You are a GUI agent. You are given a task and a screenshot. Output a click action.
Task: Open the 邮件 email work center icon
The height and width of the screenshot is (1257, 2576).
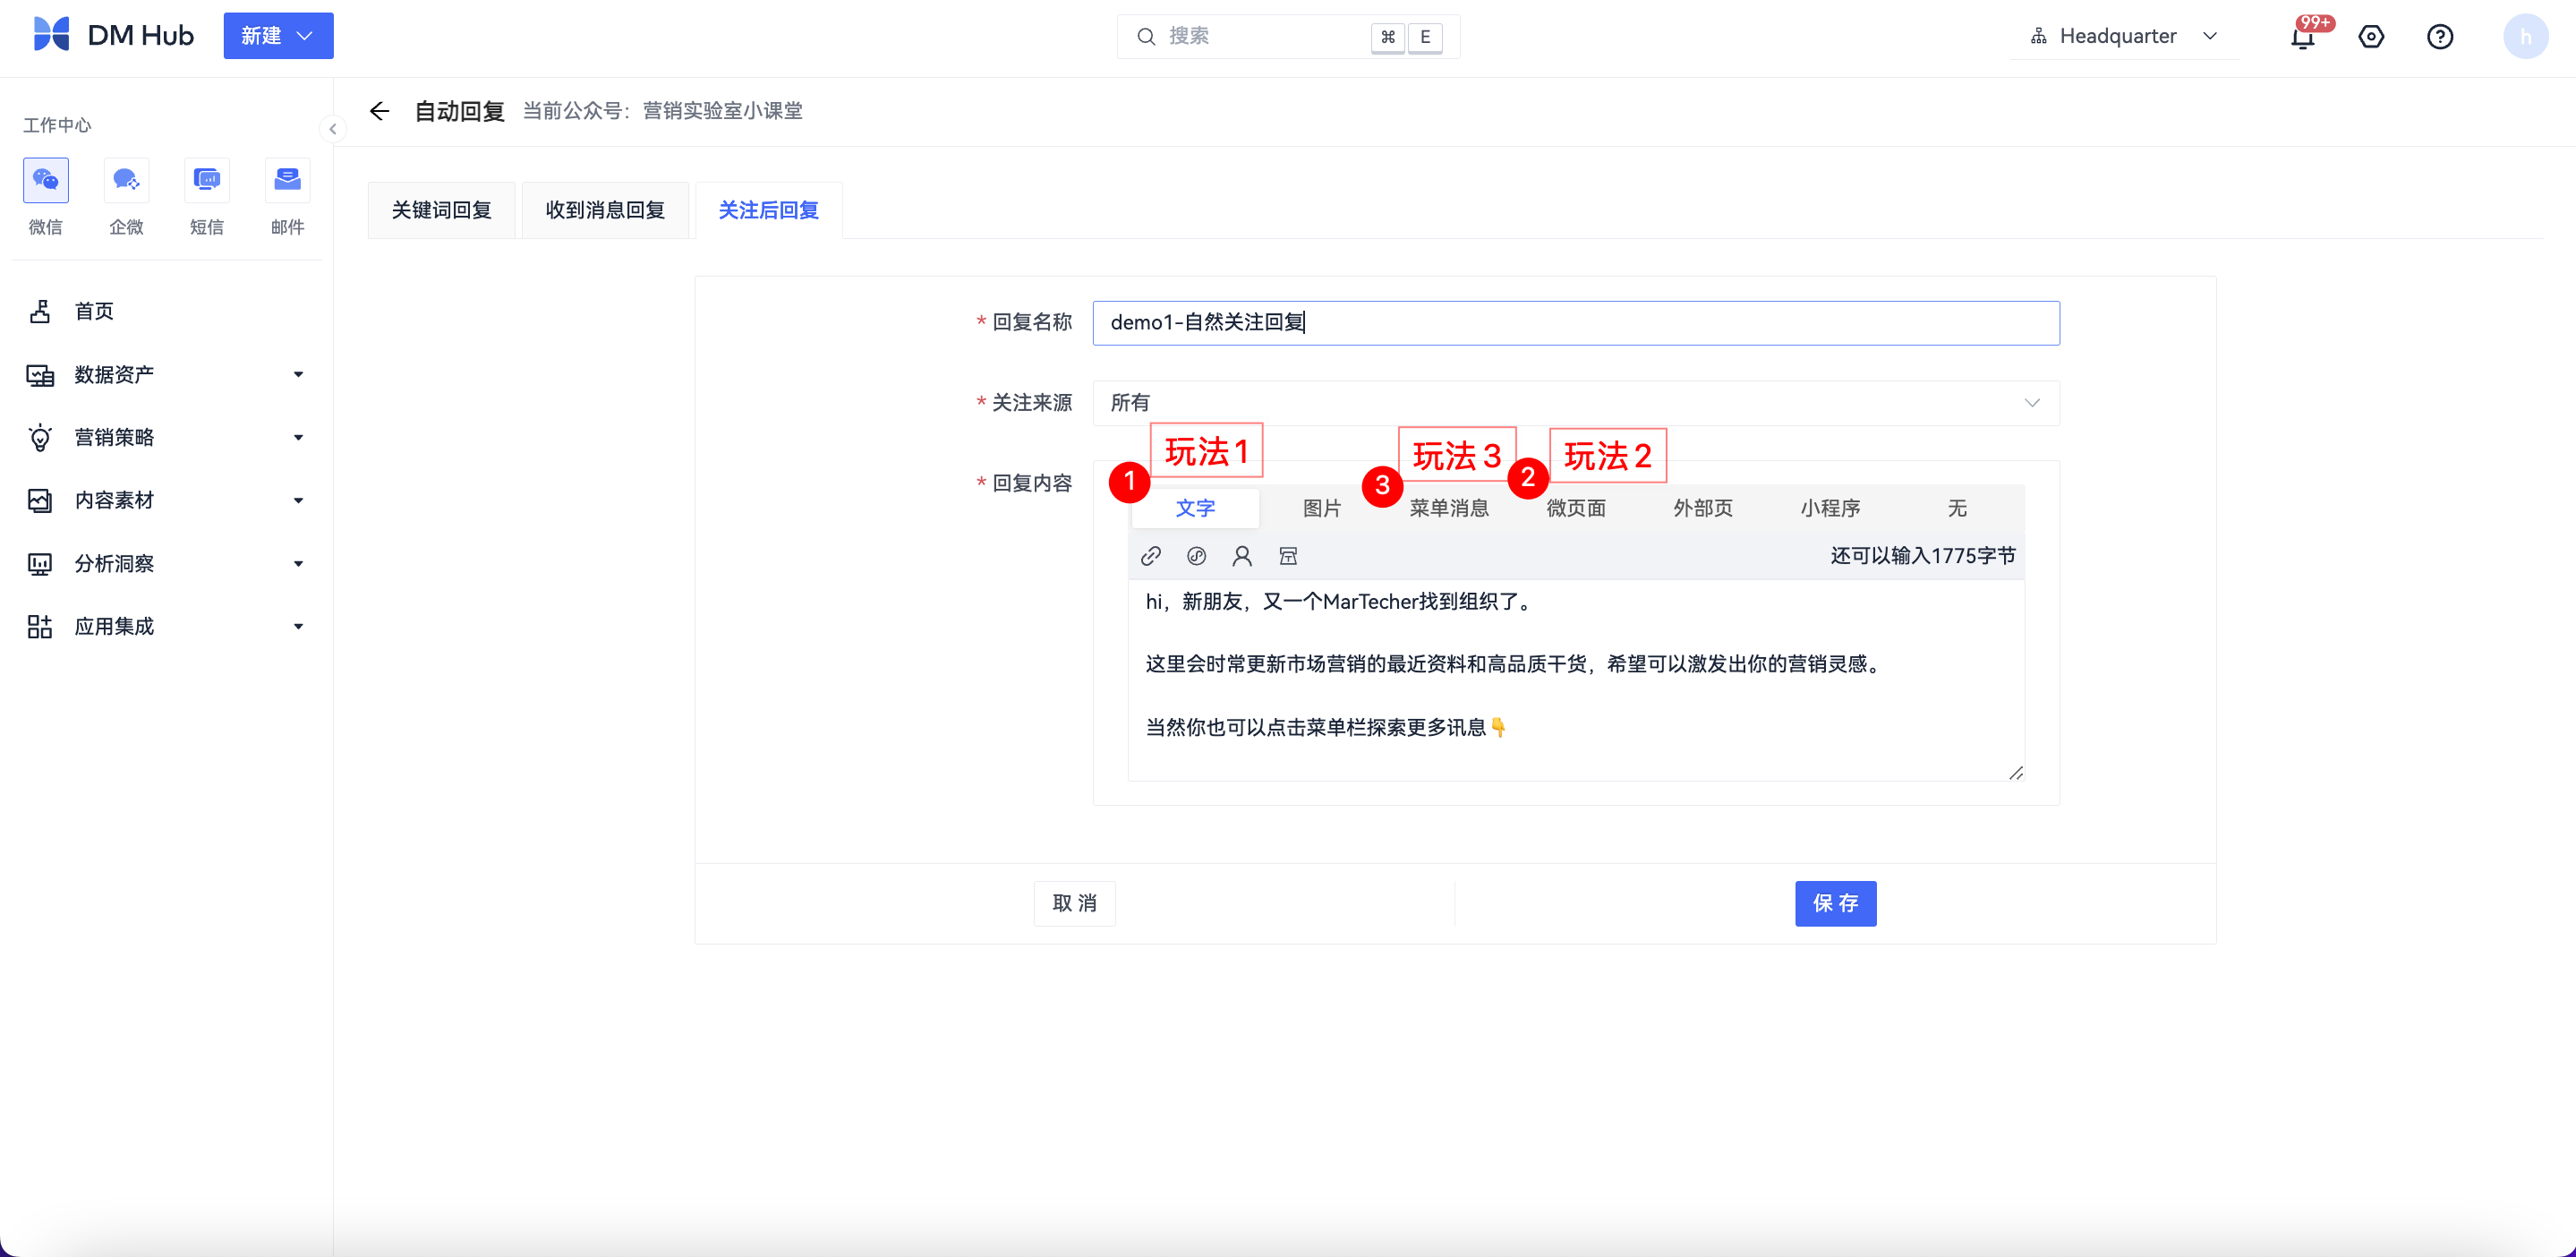(288, 180)
